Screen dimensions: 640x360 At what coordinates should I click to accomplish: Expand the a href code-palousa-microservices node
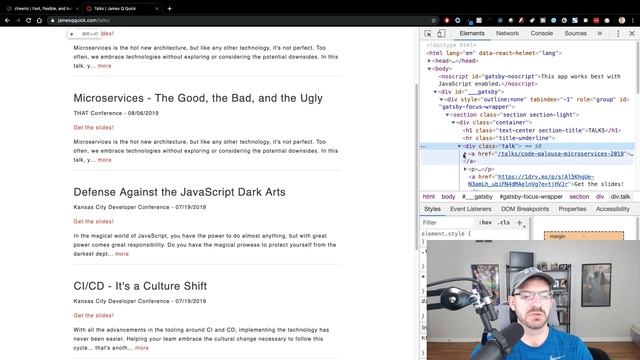[465, 154]
